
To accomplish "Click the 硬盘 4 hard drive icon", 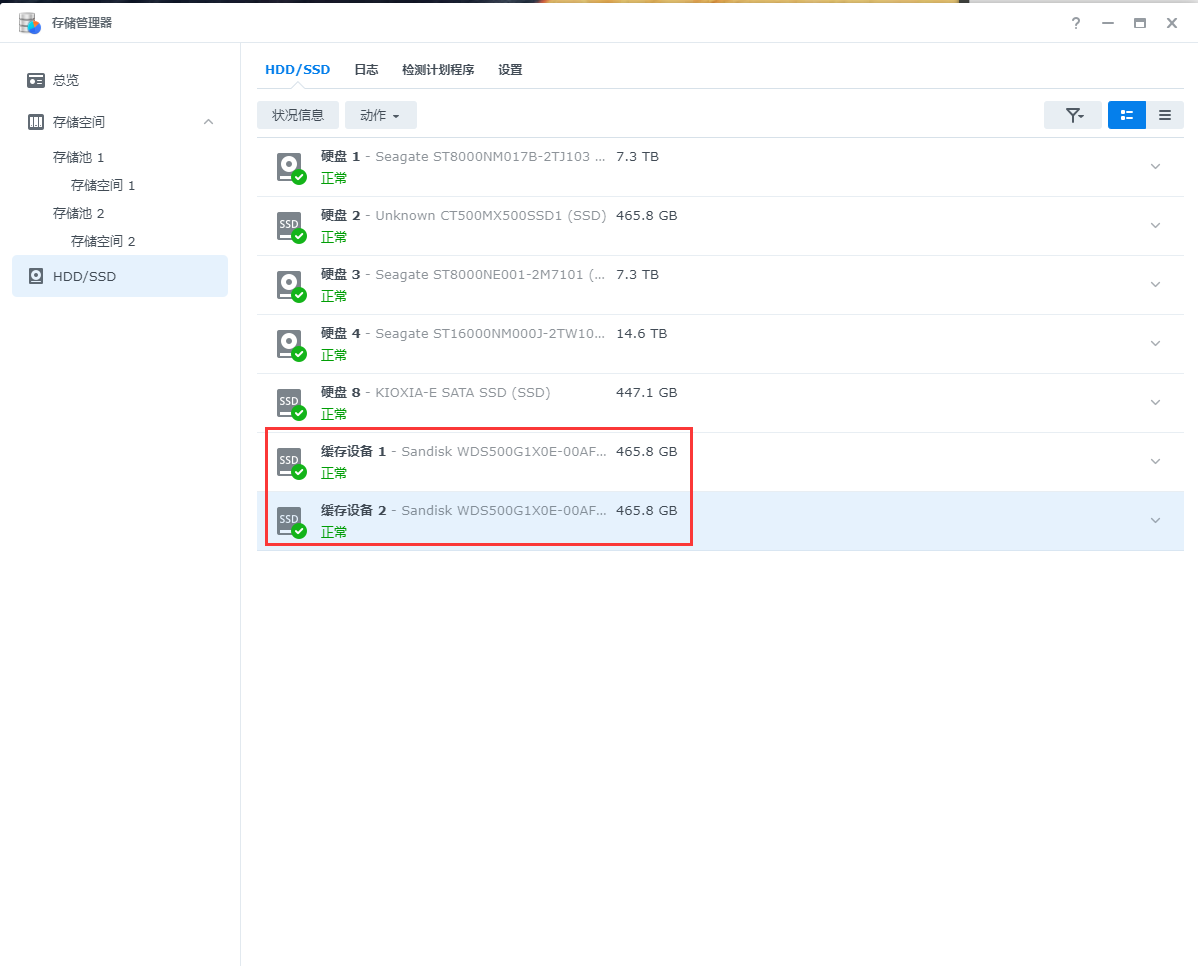I will 290,344.
